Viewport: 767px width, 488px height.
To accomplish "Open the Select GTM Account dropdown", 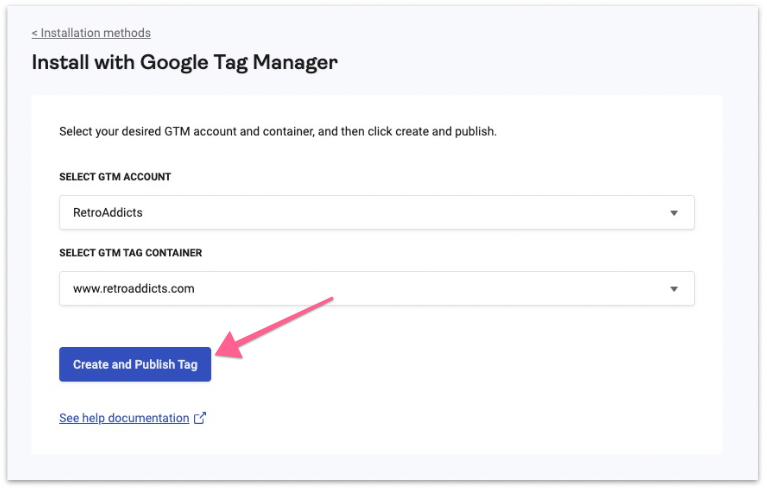I will click(376, 212).
